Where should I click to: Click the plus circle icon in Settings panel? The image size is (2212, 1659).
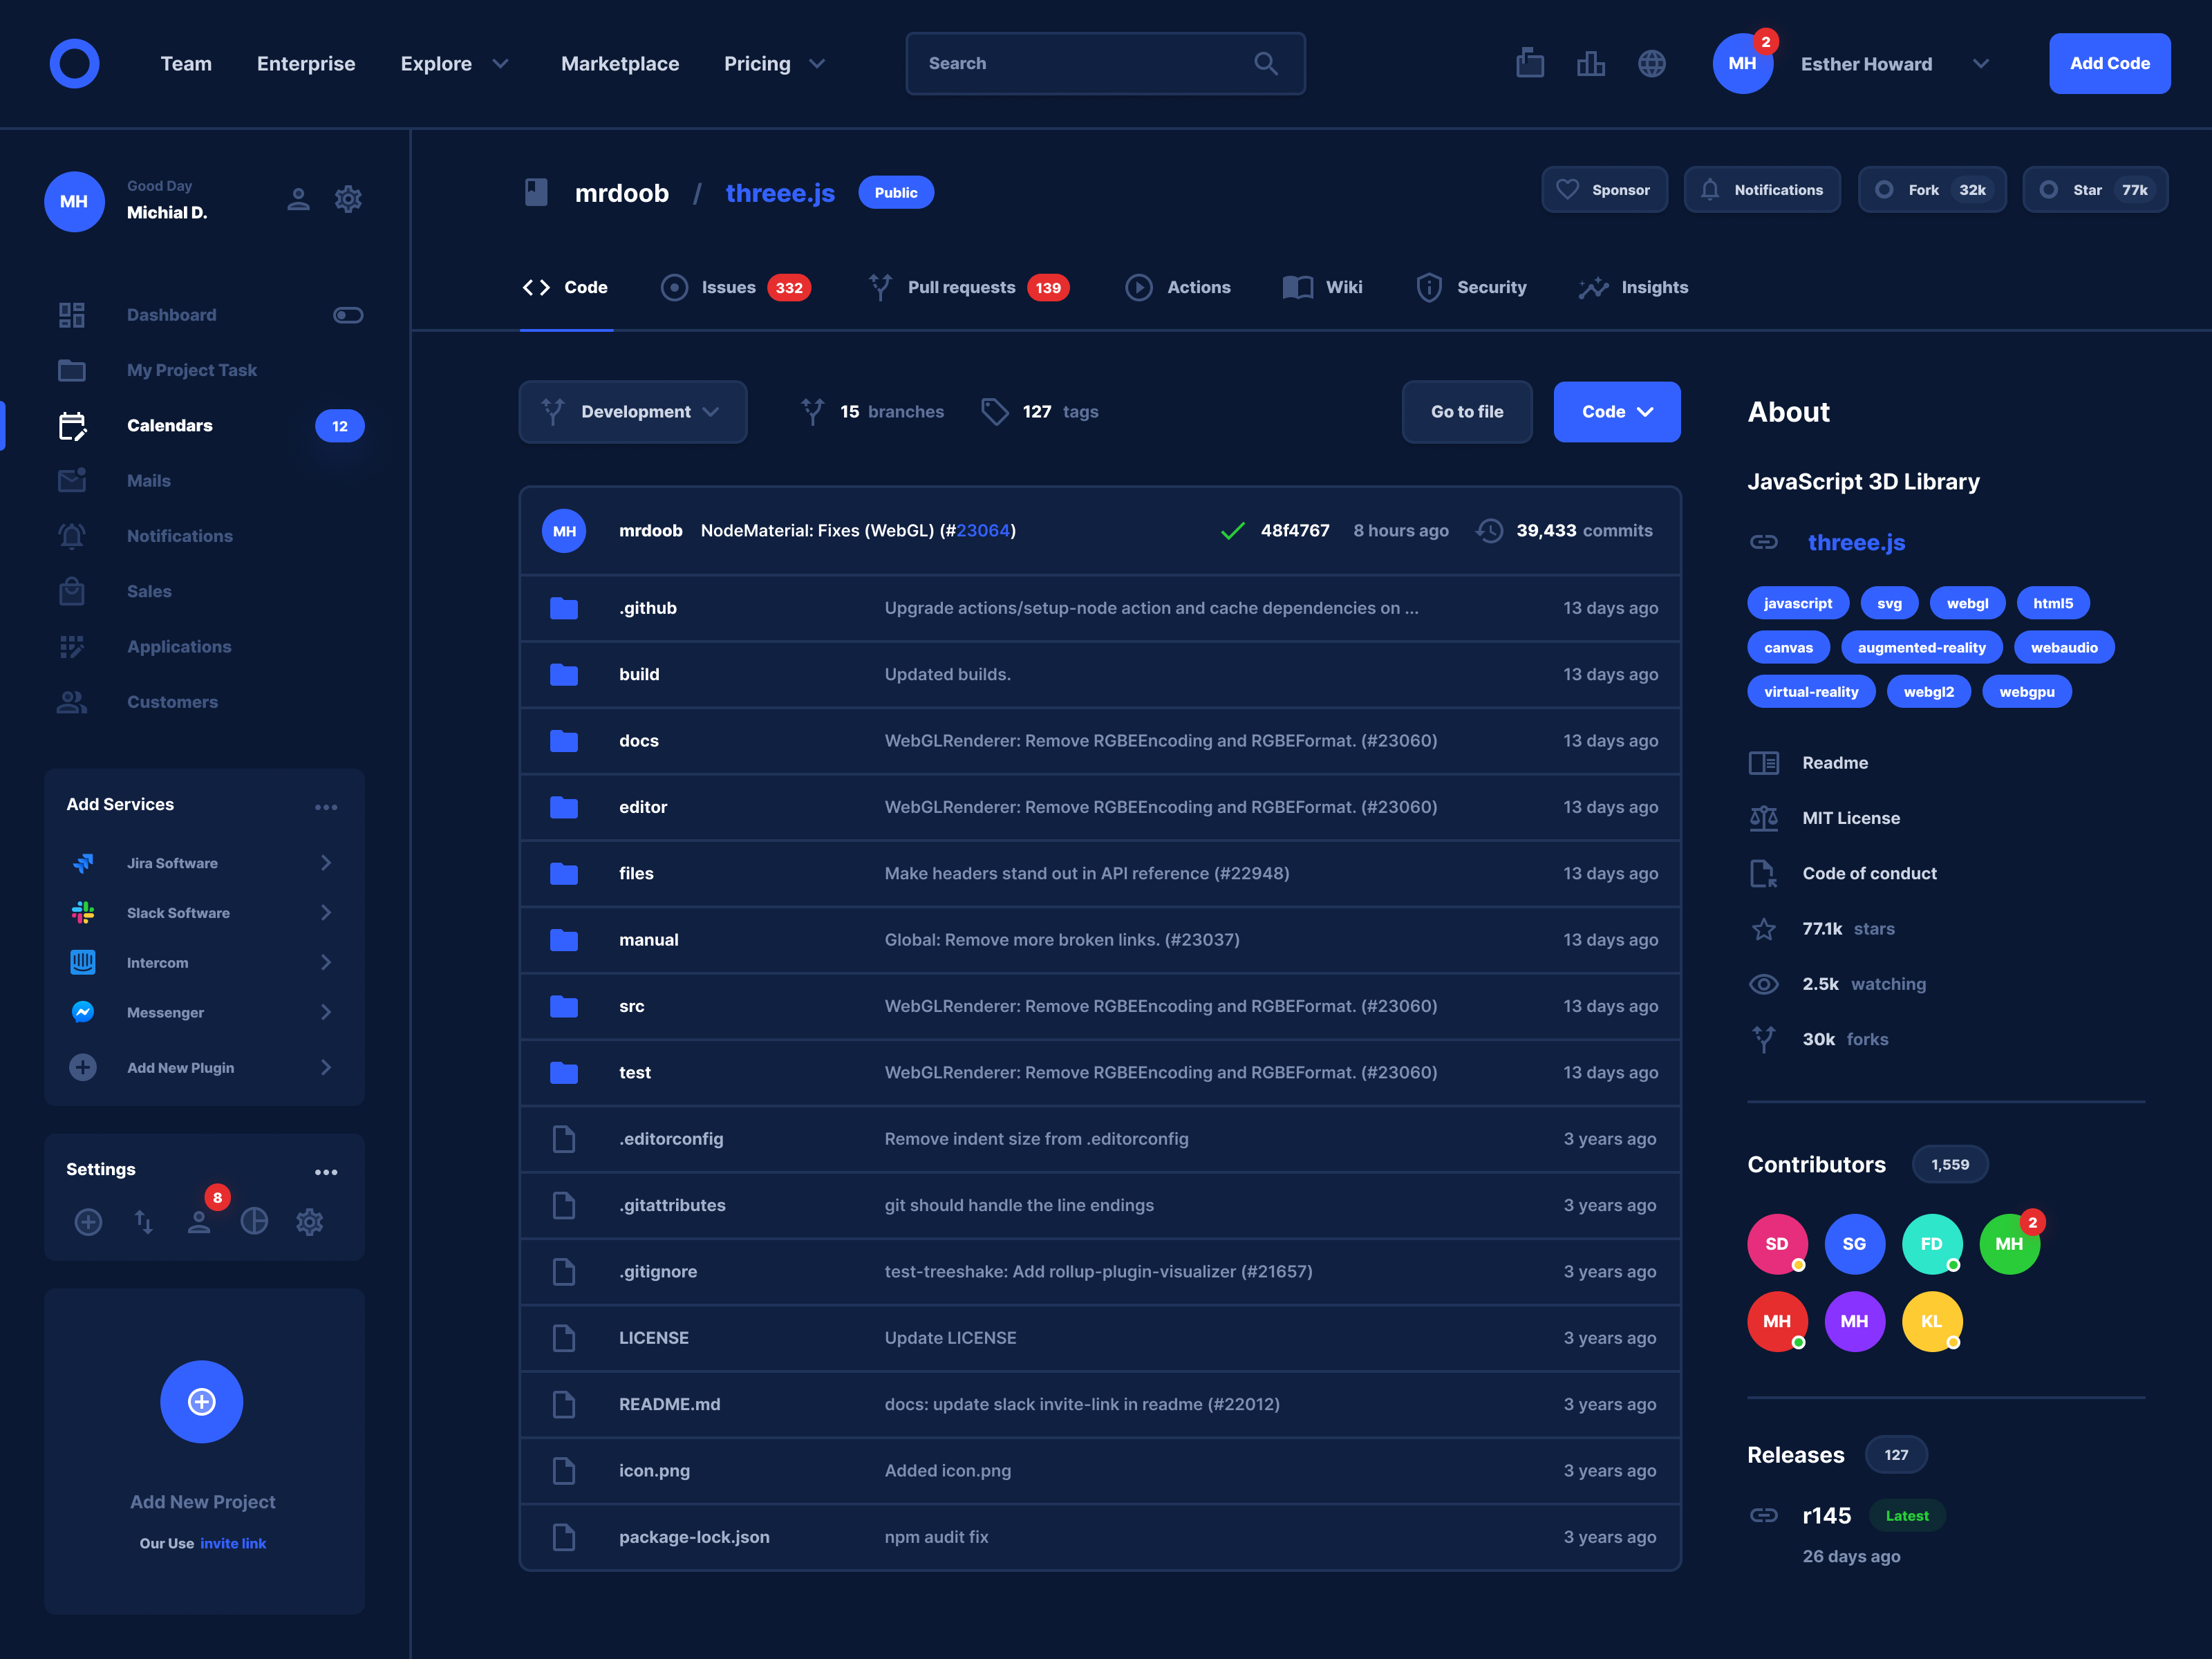click(x=88, y=1221)
